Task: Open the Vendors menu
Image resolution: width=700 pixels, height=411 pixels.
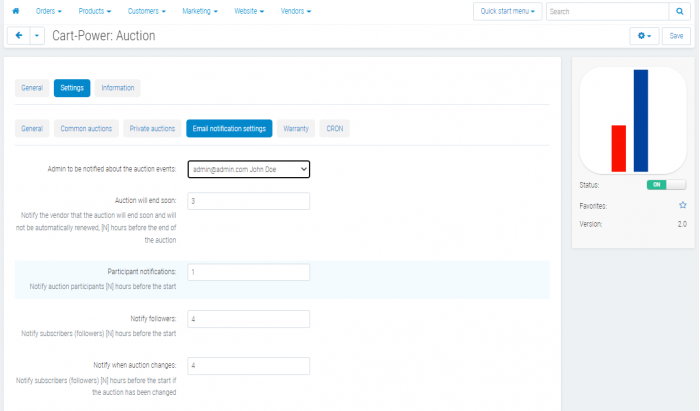Action: coord(296,11)
